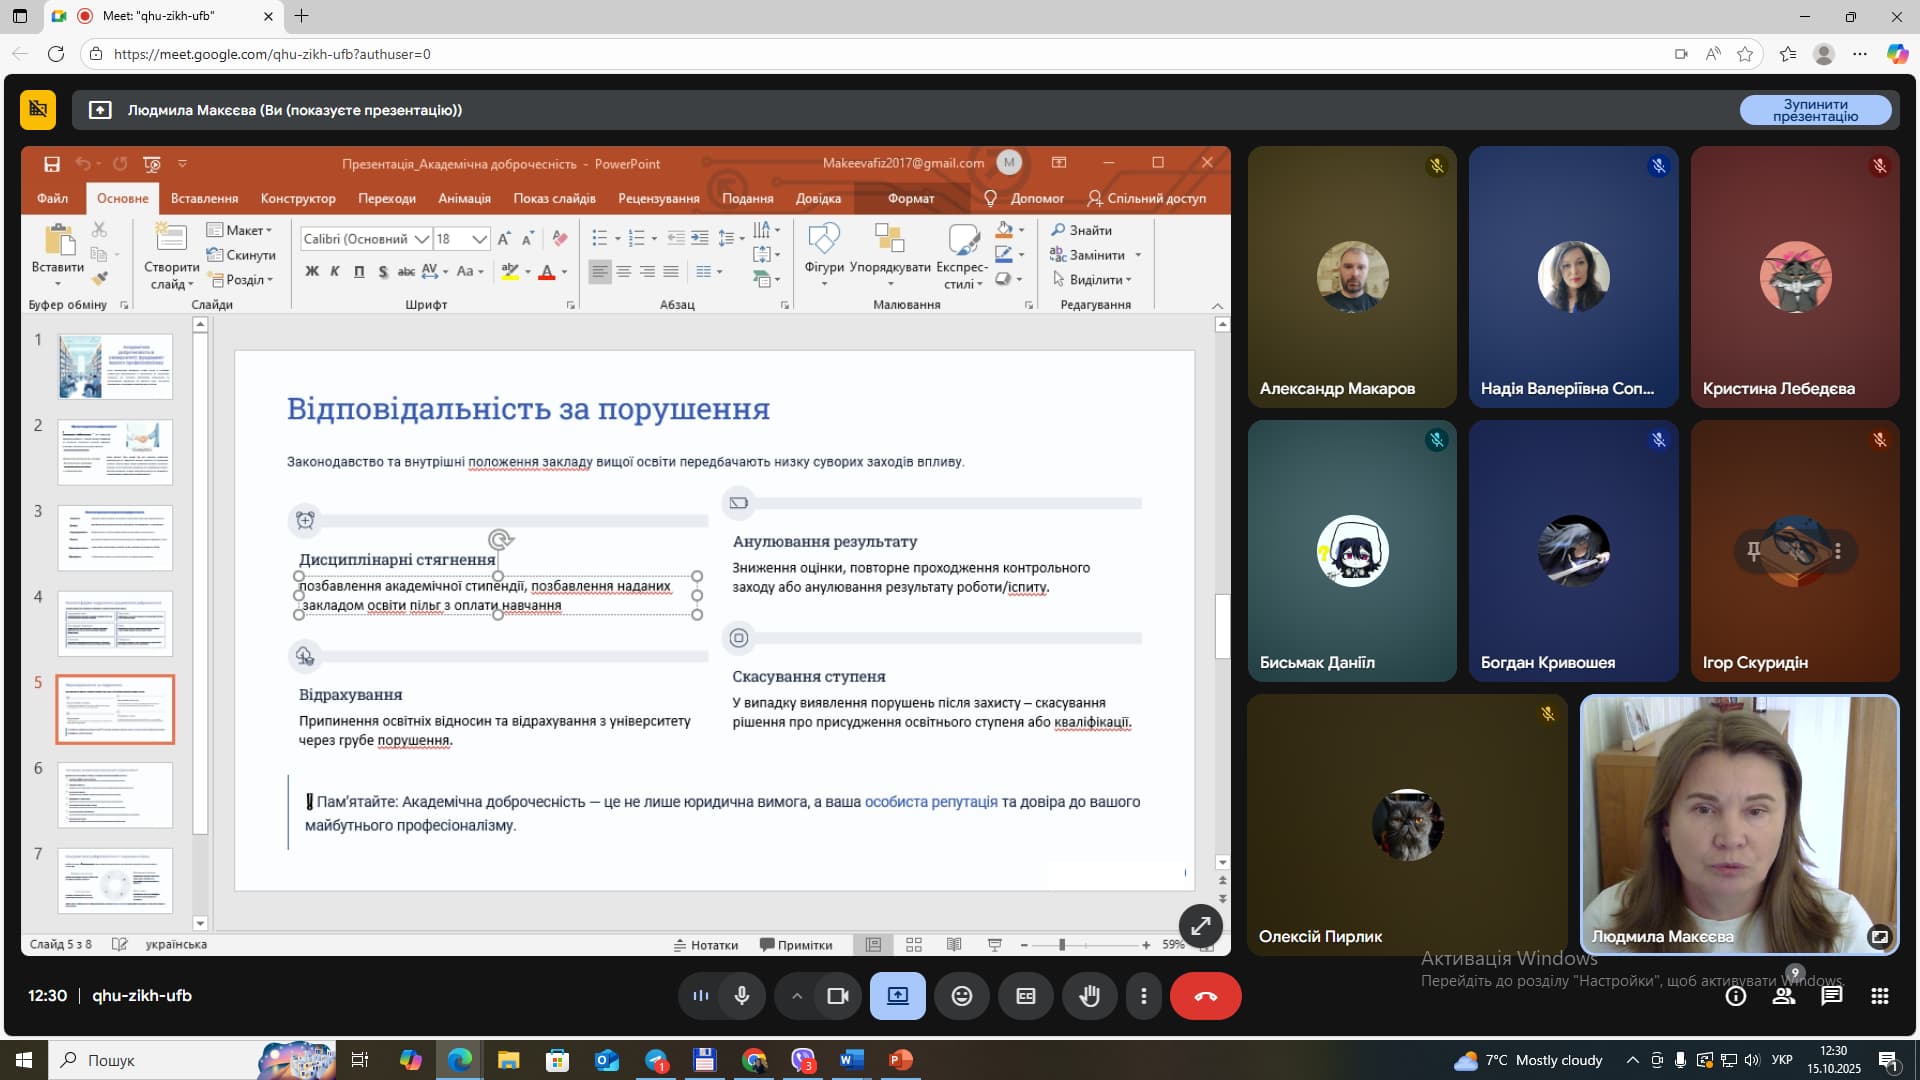Click the Нотатки button in status bar
The width and height of the screenshot is (1920, 1080).
(706, 945)
